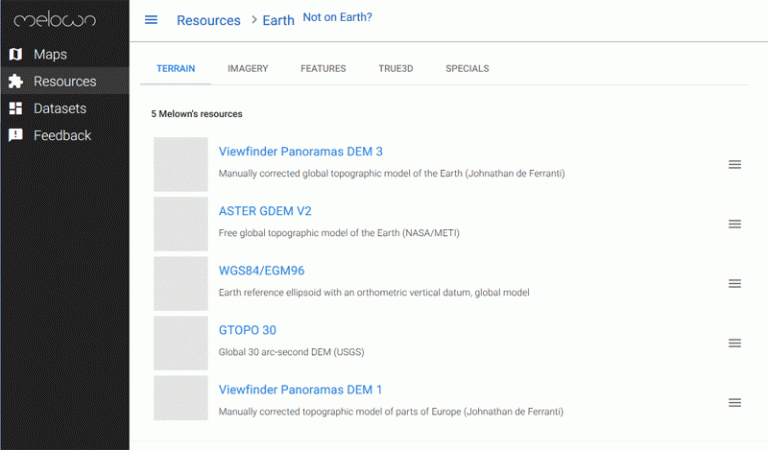Click the Melown logo in the sidebar
This screenshot has height=450, width=768.
[x=54, y=20]
